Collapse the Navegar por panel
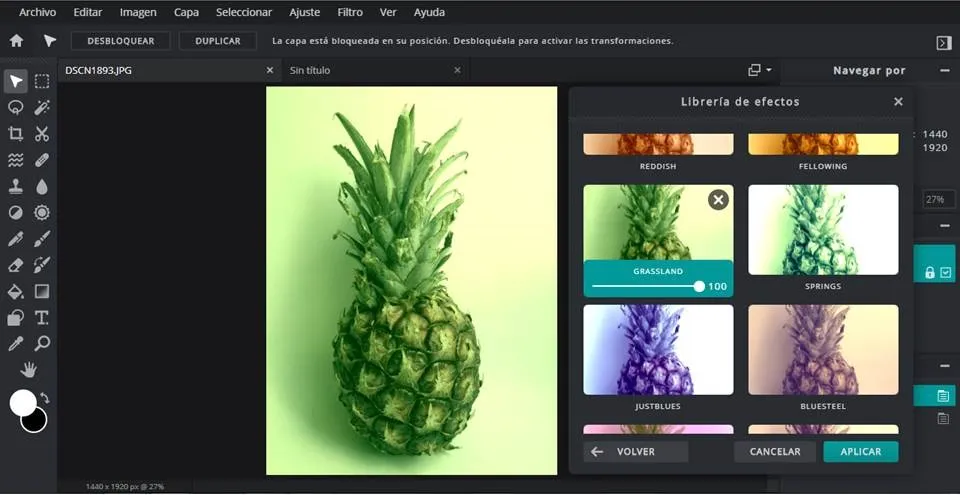The width and height of the screenshot is (960, 495). click(x=944, y=70)
